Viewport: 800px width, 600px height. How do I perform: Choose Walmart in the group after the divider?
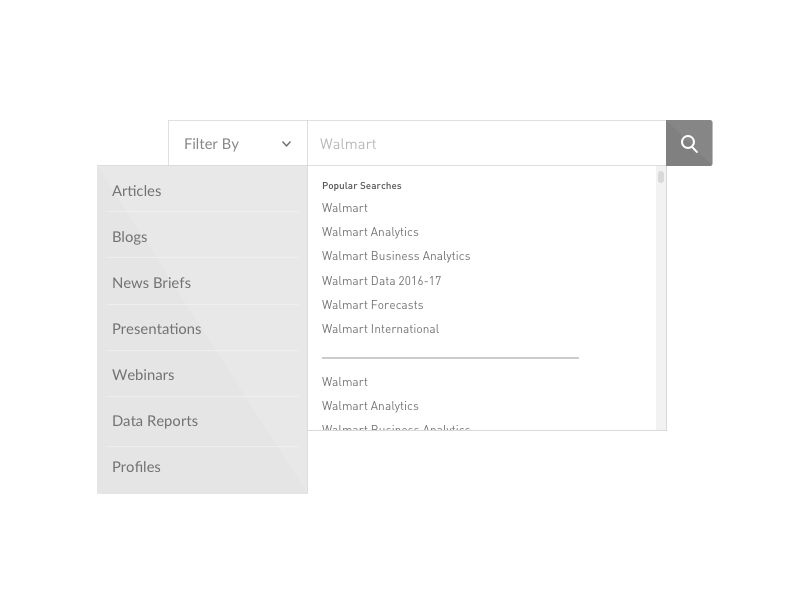coord(345,382)
